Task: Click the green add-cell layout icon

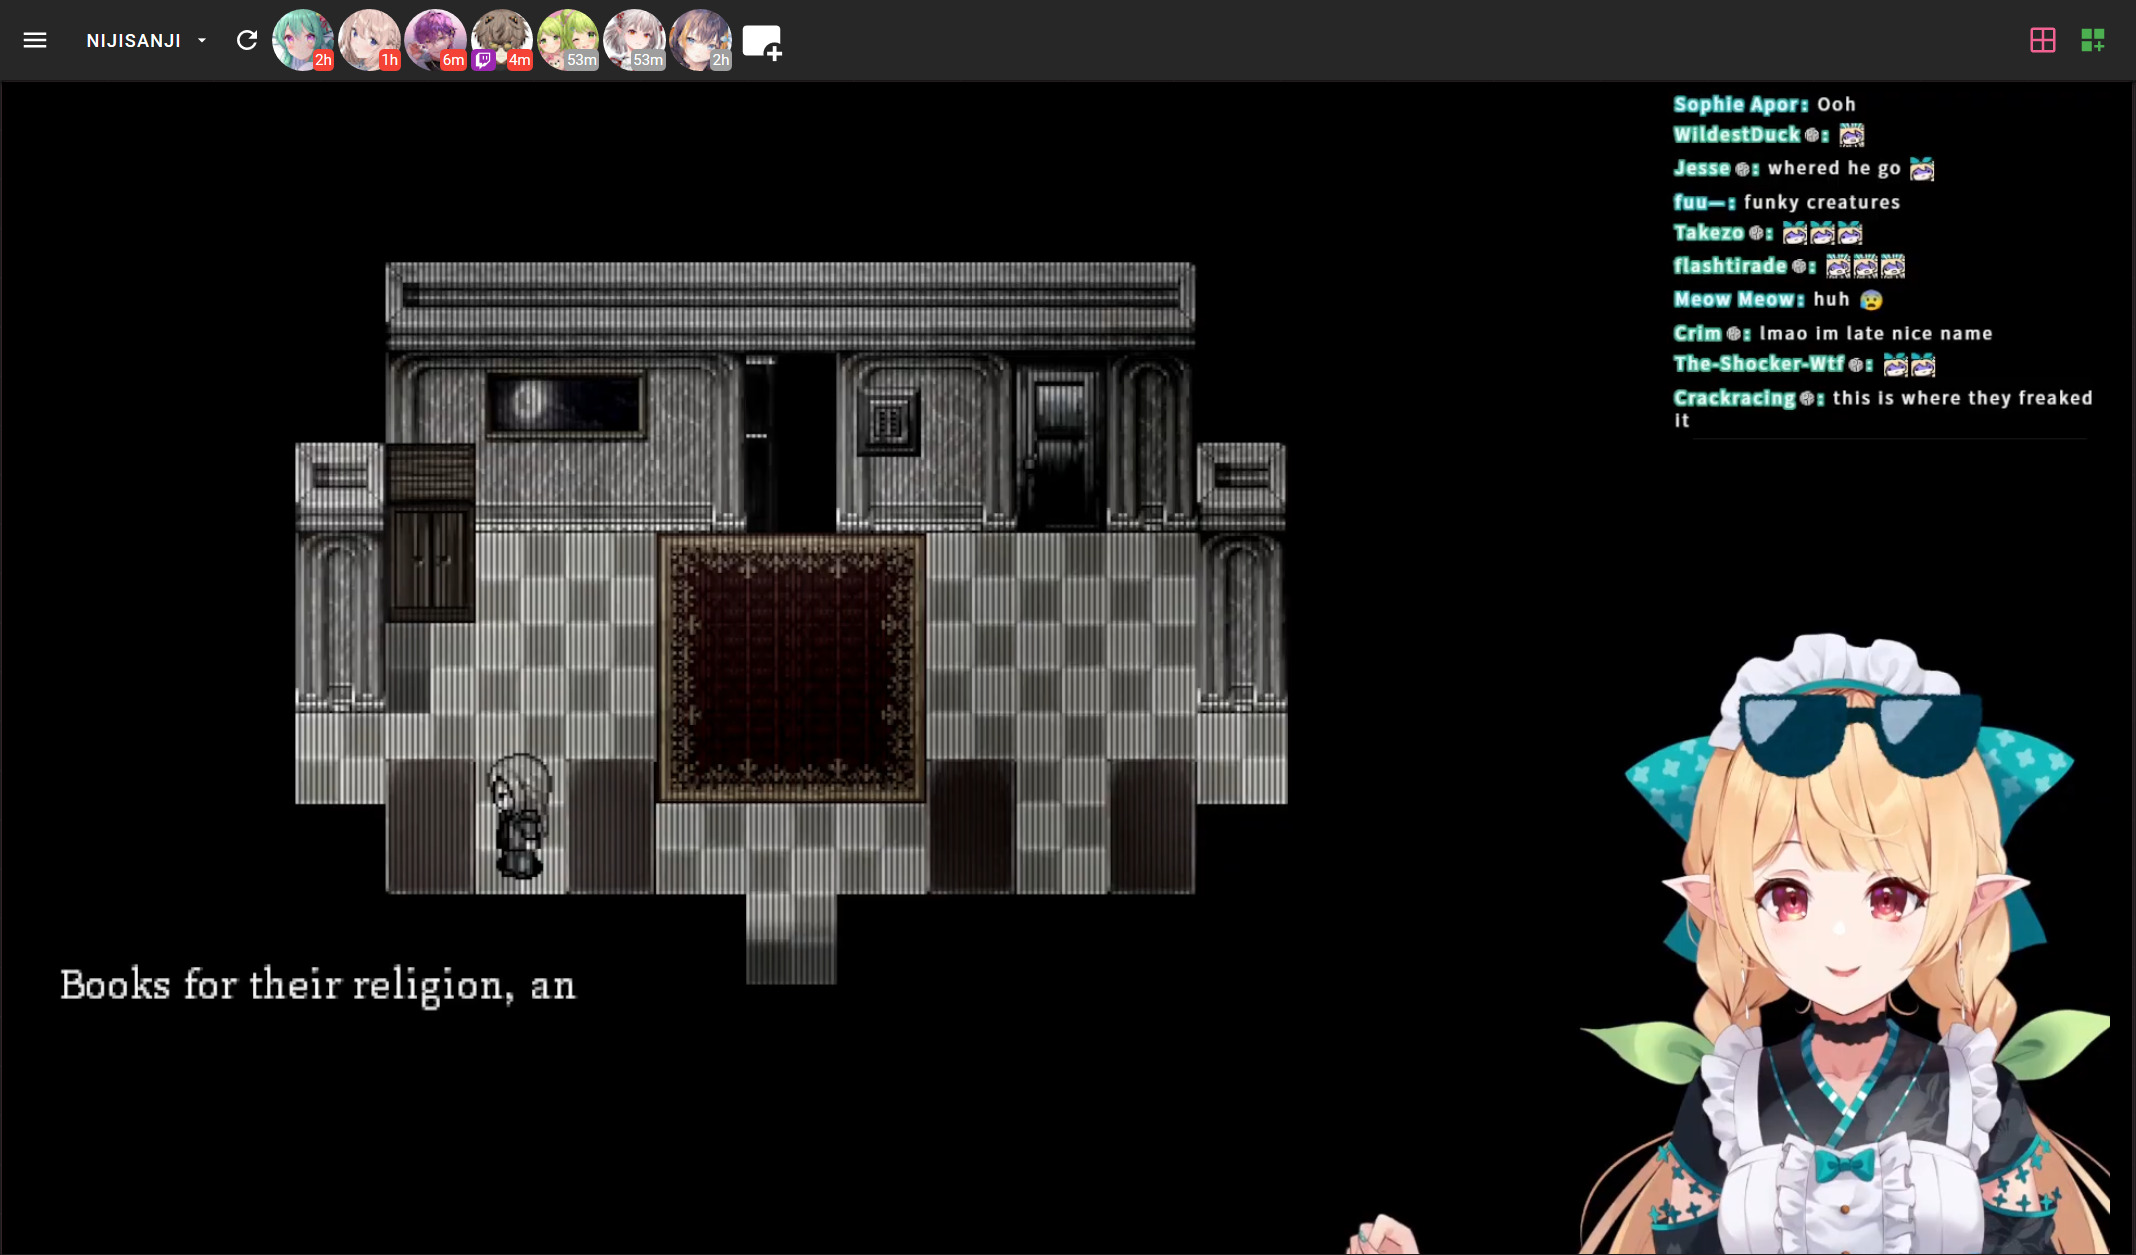Action: tap(2092, 40)
